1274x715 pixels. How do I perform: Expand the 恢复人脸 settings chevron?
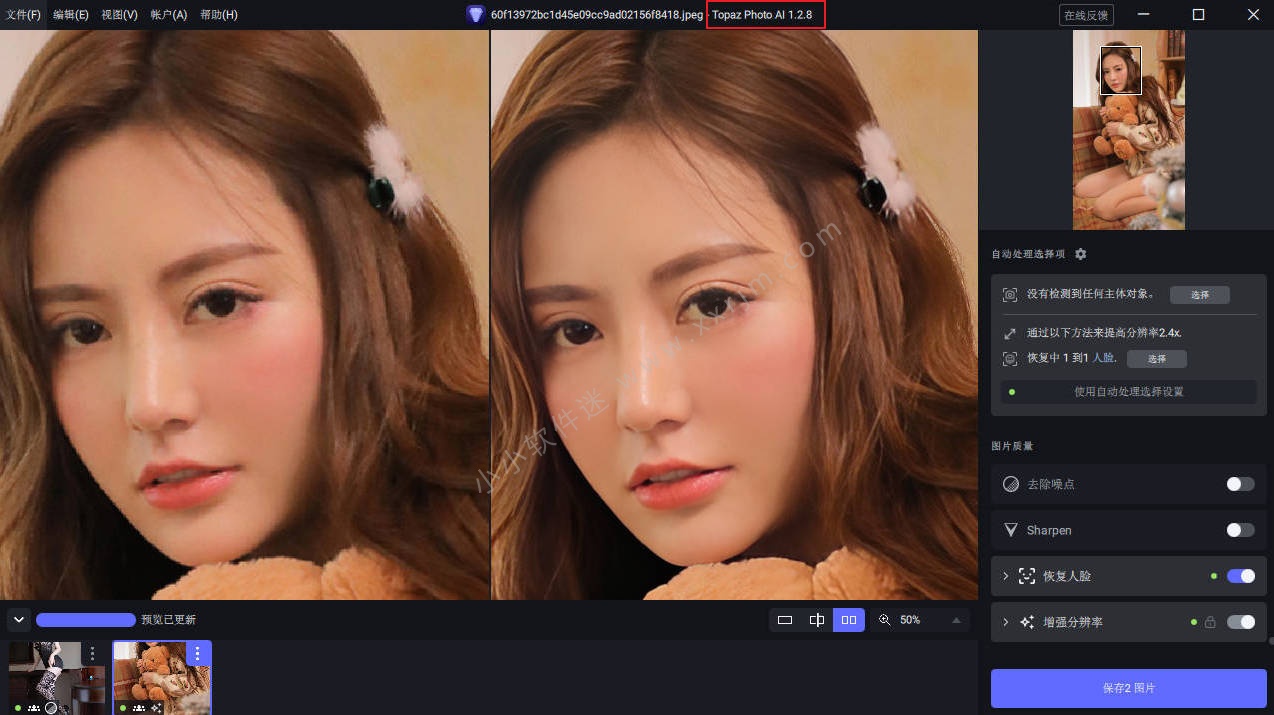click(1006, 576)
